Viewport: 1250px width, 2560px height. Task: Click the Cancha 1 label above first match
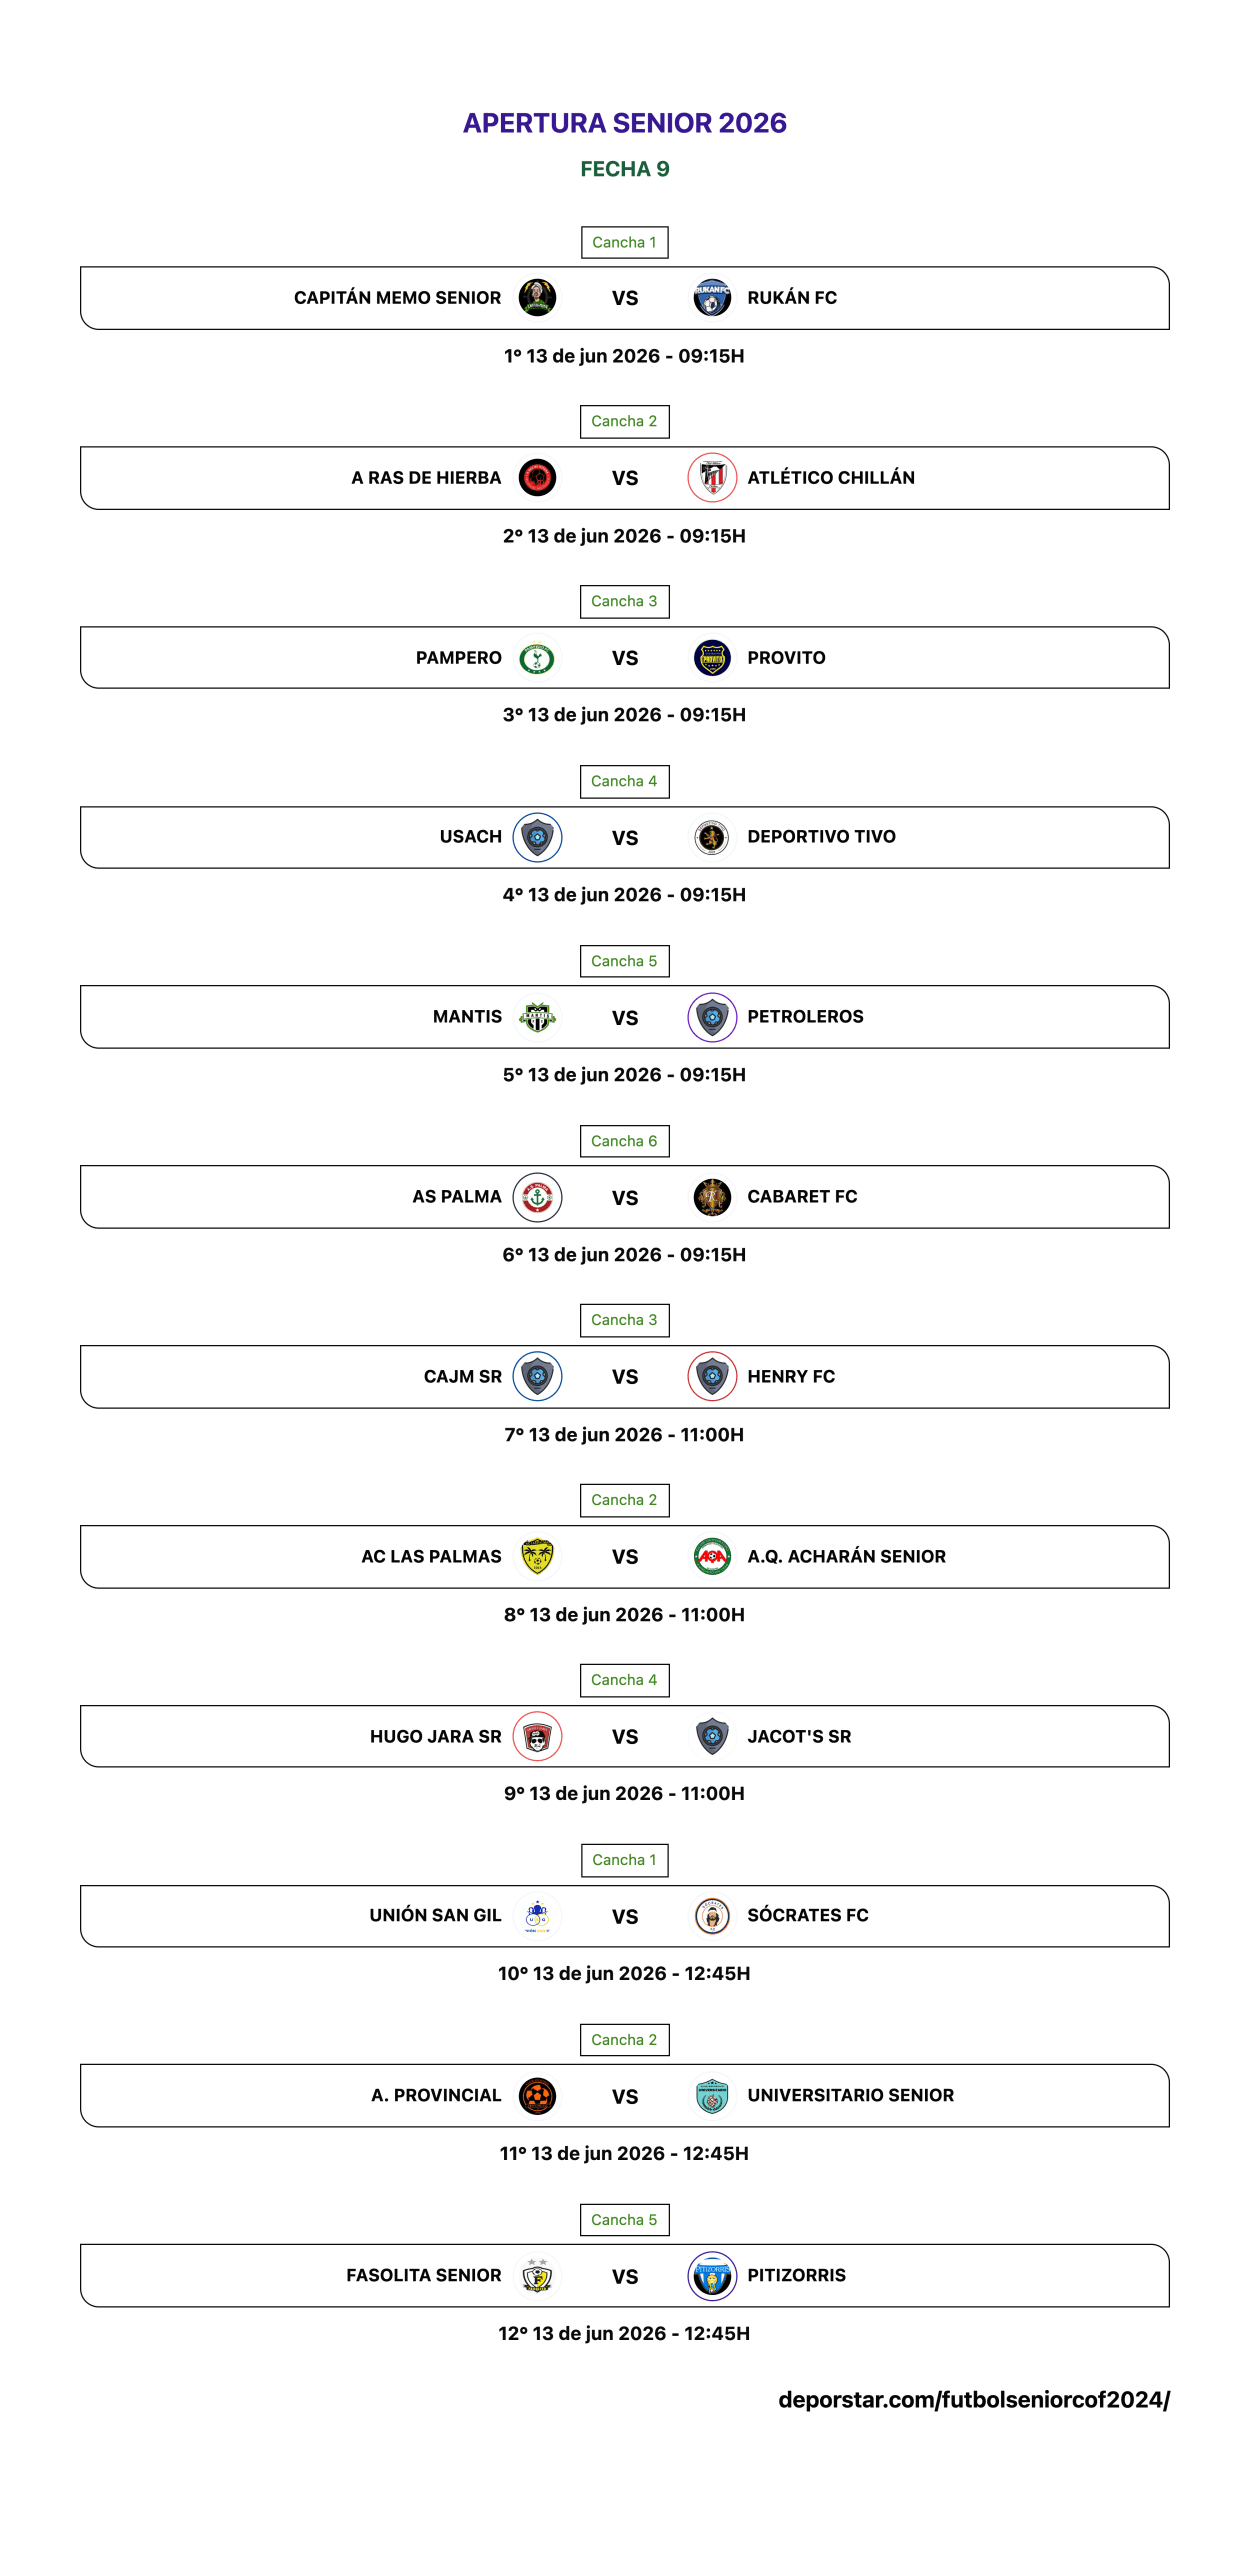pos(624,242)
